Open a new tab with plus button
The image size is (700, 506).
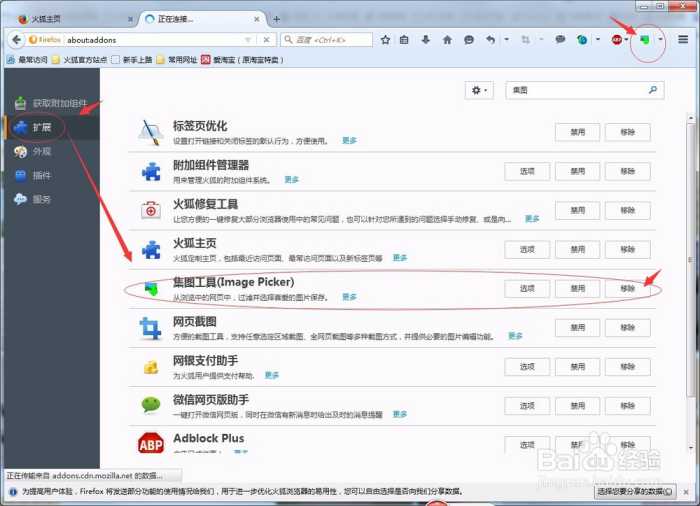(x=276, y=19)
